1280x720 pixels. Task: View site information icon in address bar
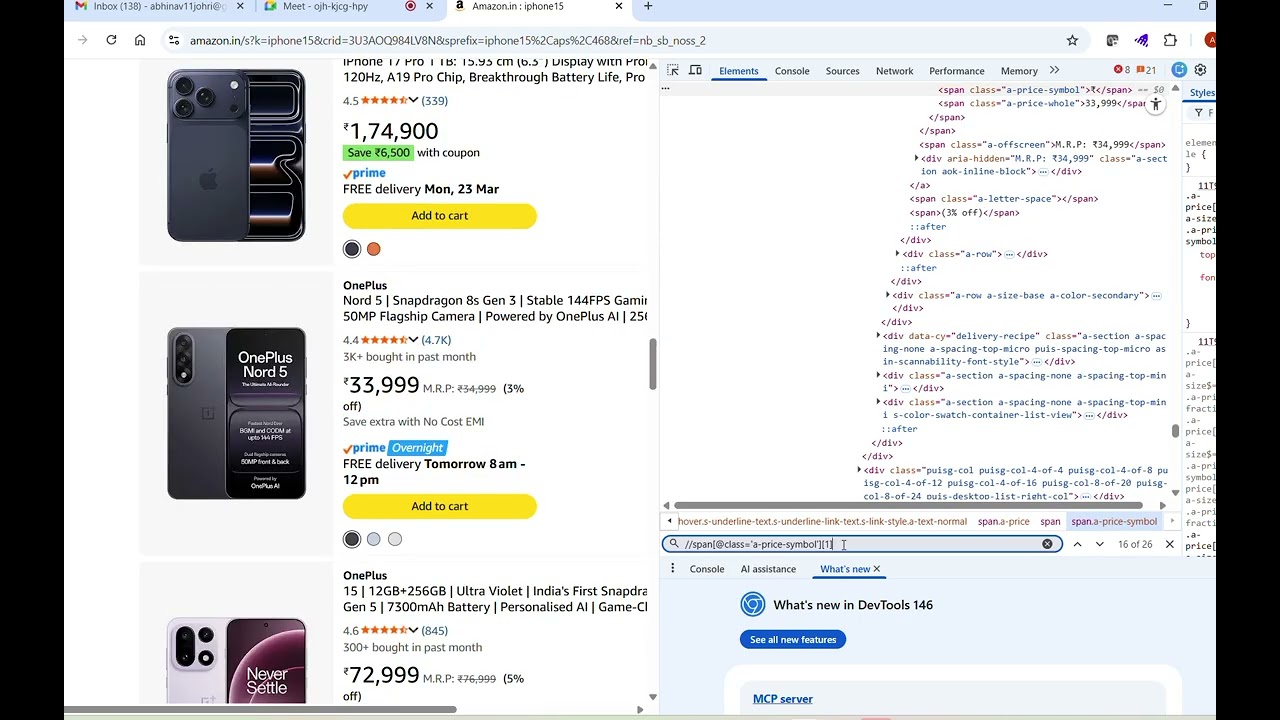[174, 40]
